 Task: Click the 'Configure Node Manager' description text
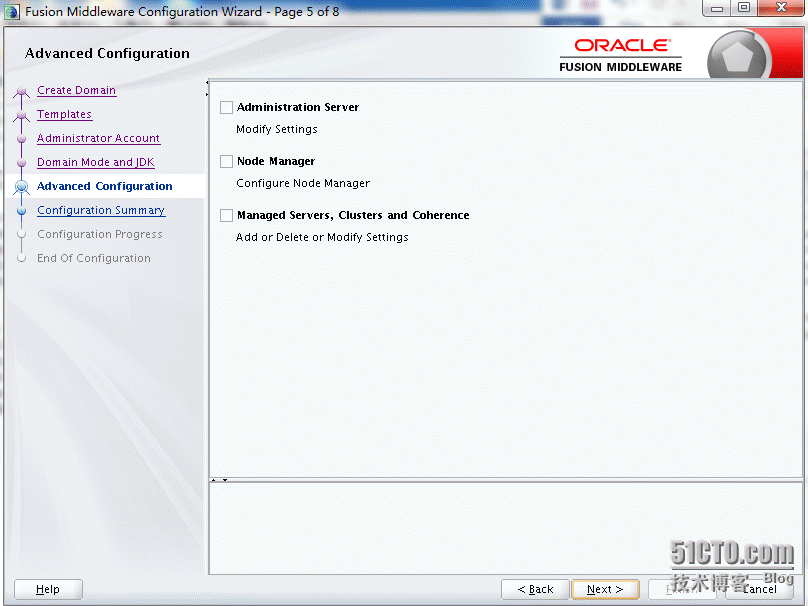(x=303, y=183)
